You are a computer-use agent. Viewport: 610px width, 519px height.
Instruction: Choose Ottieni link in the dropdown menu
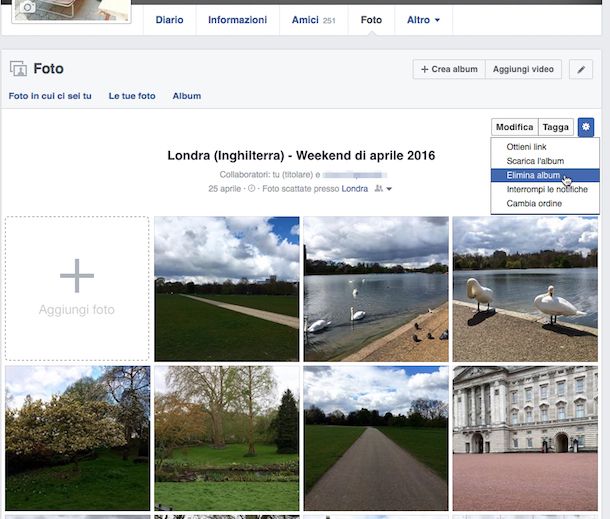(x=526, y=147)
